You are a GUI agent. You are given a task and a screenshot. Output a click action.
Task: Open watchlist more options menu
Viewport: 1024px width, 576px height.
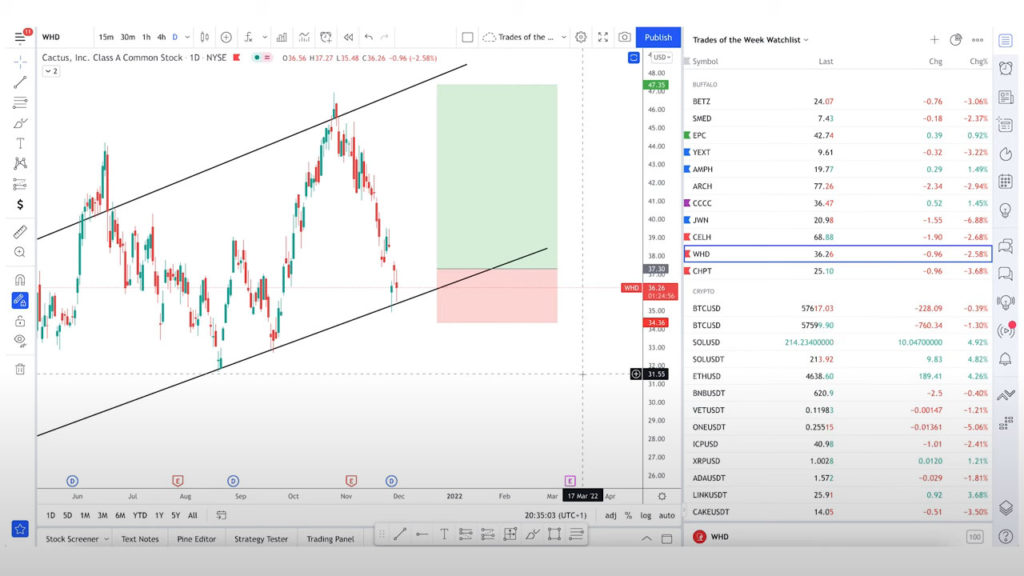tap(978, 40)
